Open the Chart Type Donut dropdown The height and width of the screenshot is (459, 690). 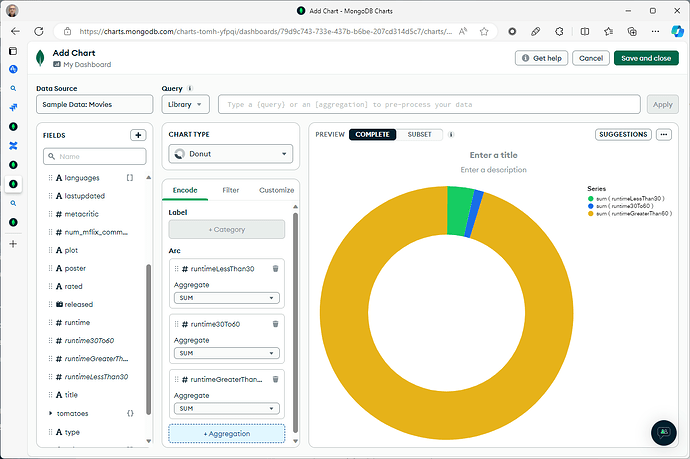click(231, 154)
